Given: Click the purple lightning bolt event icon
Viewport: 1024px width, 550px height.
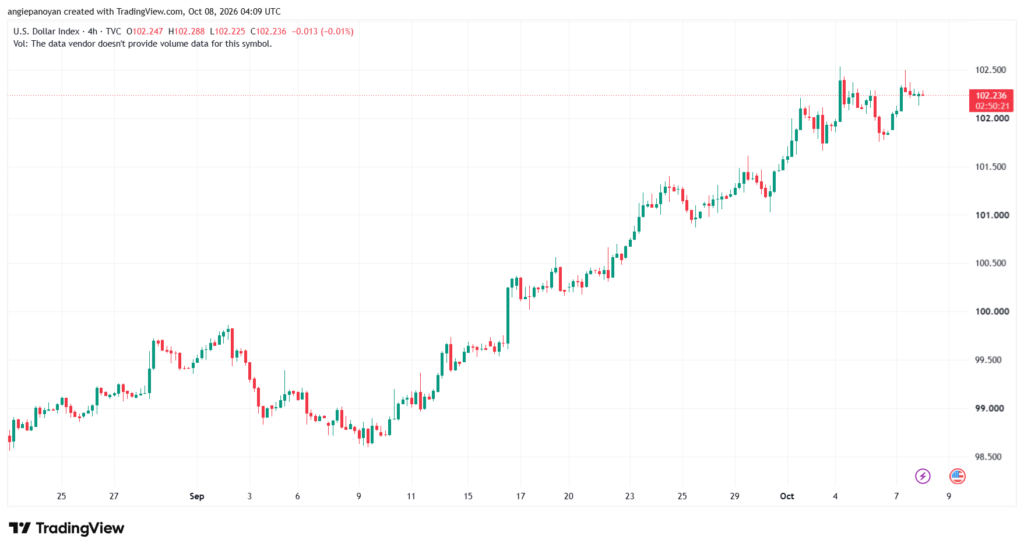Looking at the screenshot, I should 922,476.
